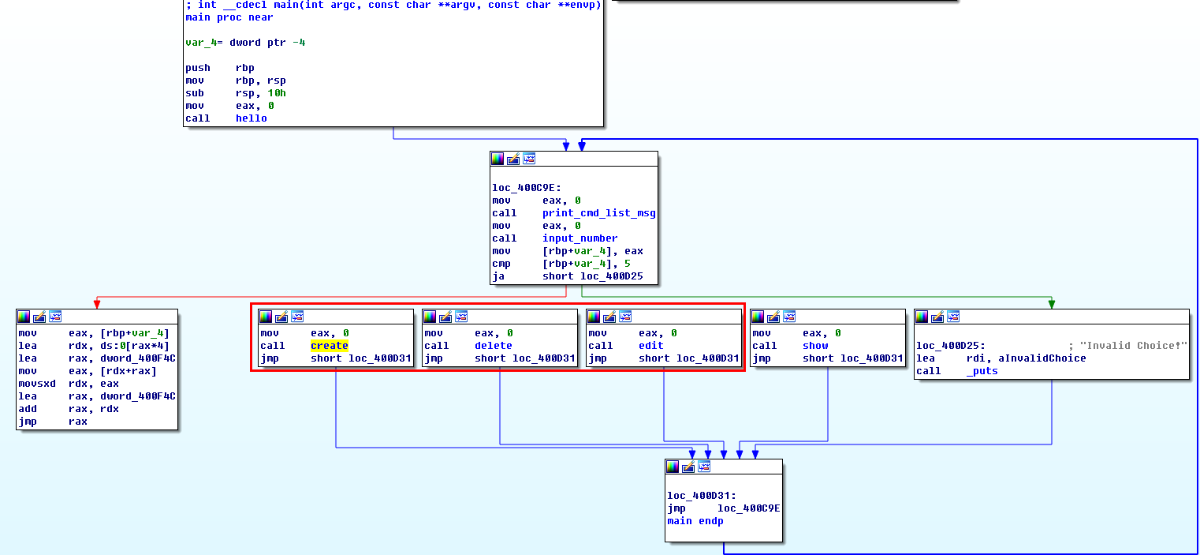Screen dimensions: 1200x555
Task: Click group icon on jmp rax block
Action: click(56, 316)
